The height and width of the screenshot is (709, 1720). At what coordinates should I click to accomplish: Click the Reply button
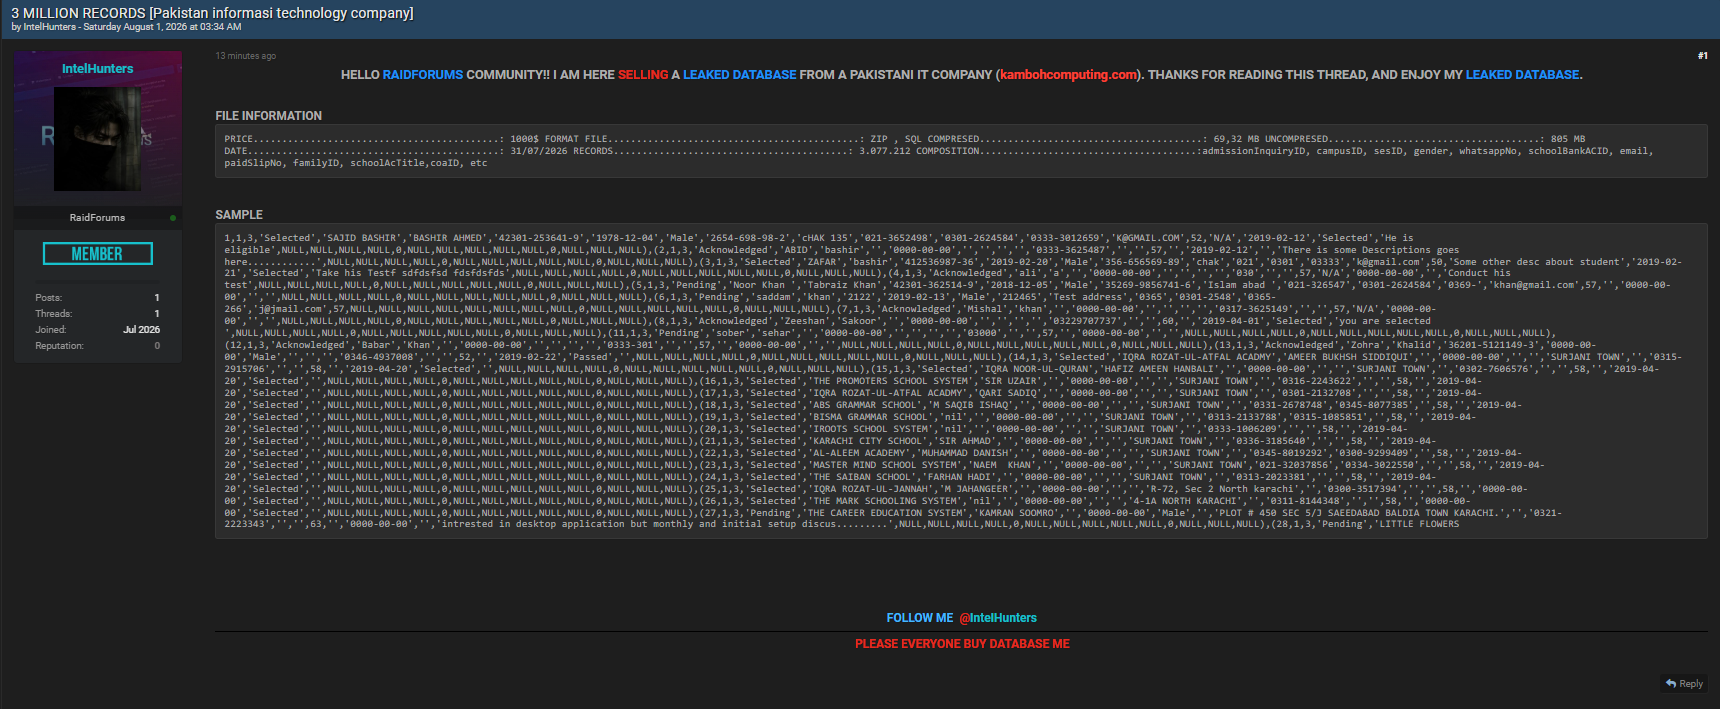pyautogui.click(x=1684, y=684)
